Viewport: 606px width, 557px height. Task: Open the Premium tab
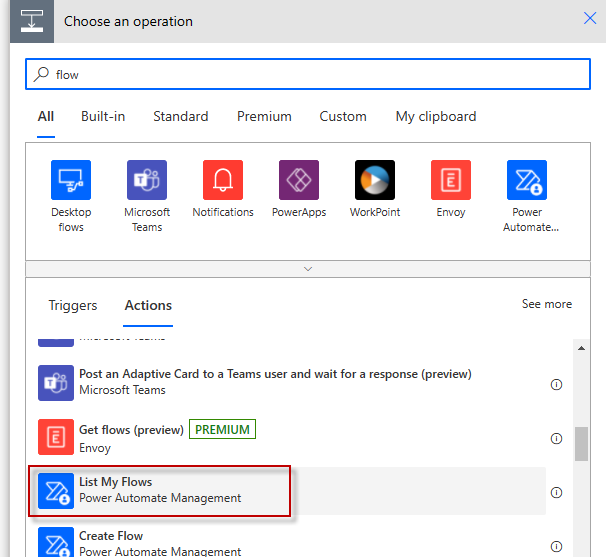coord(264,116)
